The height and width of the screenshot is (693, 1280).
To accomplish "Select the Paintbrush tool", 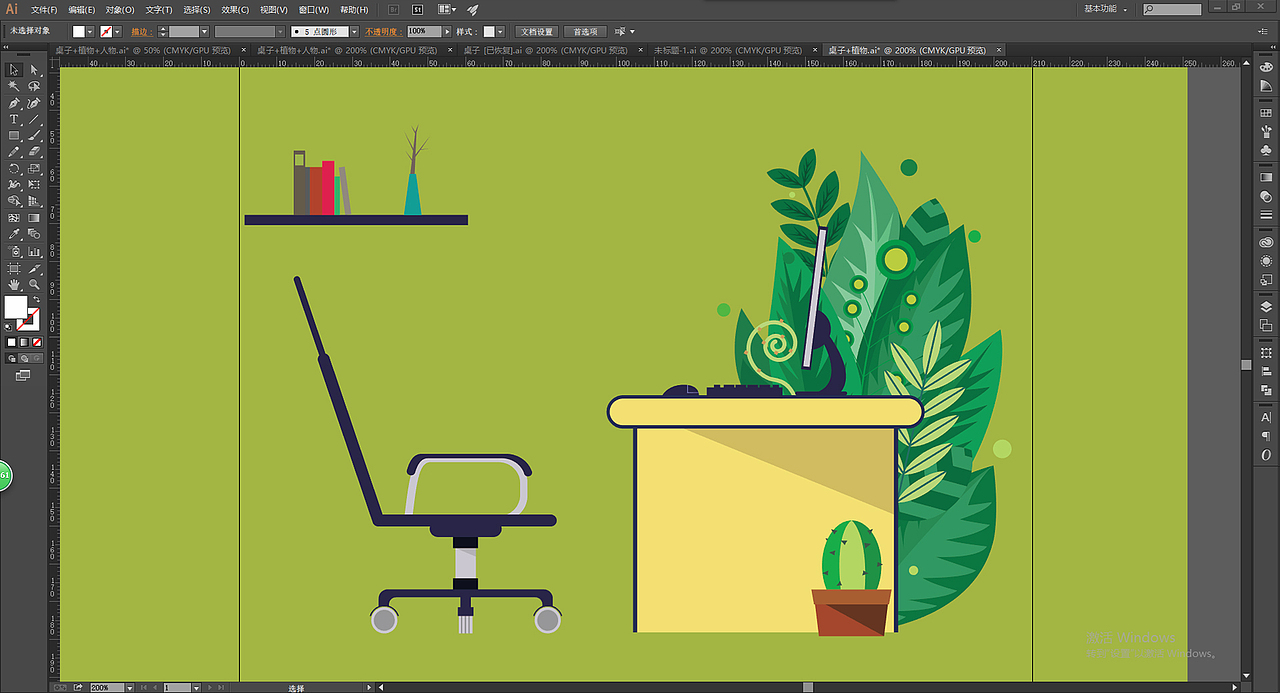I will coord(33,135).
